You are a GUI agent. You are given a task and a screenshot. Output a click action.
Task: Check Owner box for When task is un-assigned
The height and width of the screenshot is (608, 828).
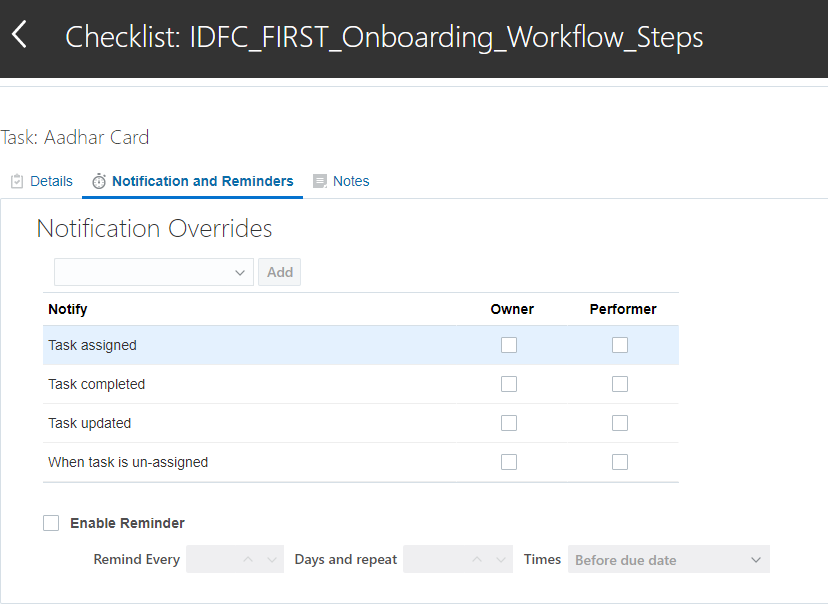pyautogui.click(x=508, y=461)
